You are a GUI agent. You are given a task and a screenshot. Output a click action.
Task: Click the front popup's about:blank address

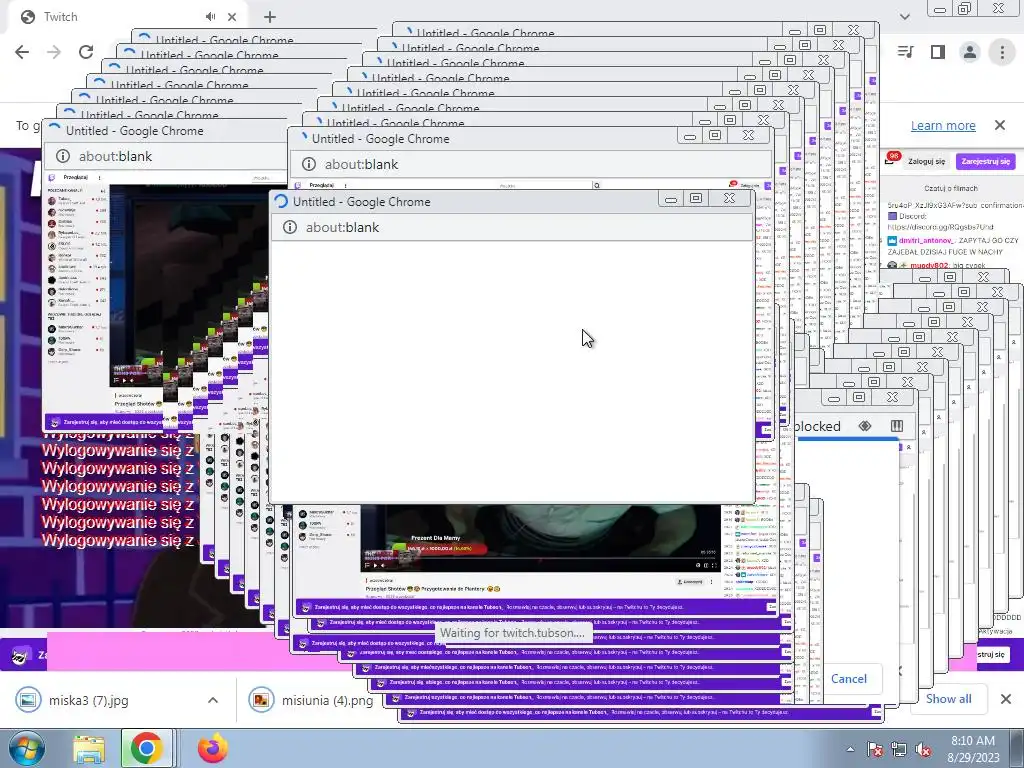pos(342,227)
